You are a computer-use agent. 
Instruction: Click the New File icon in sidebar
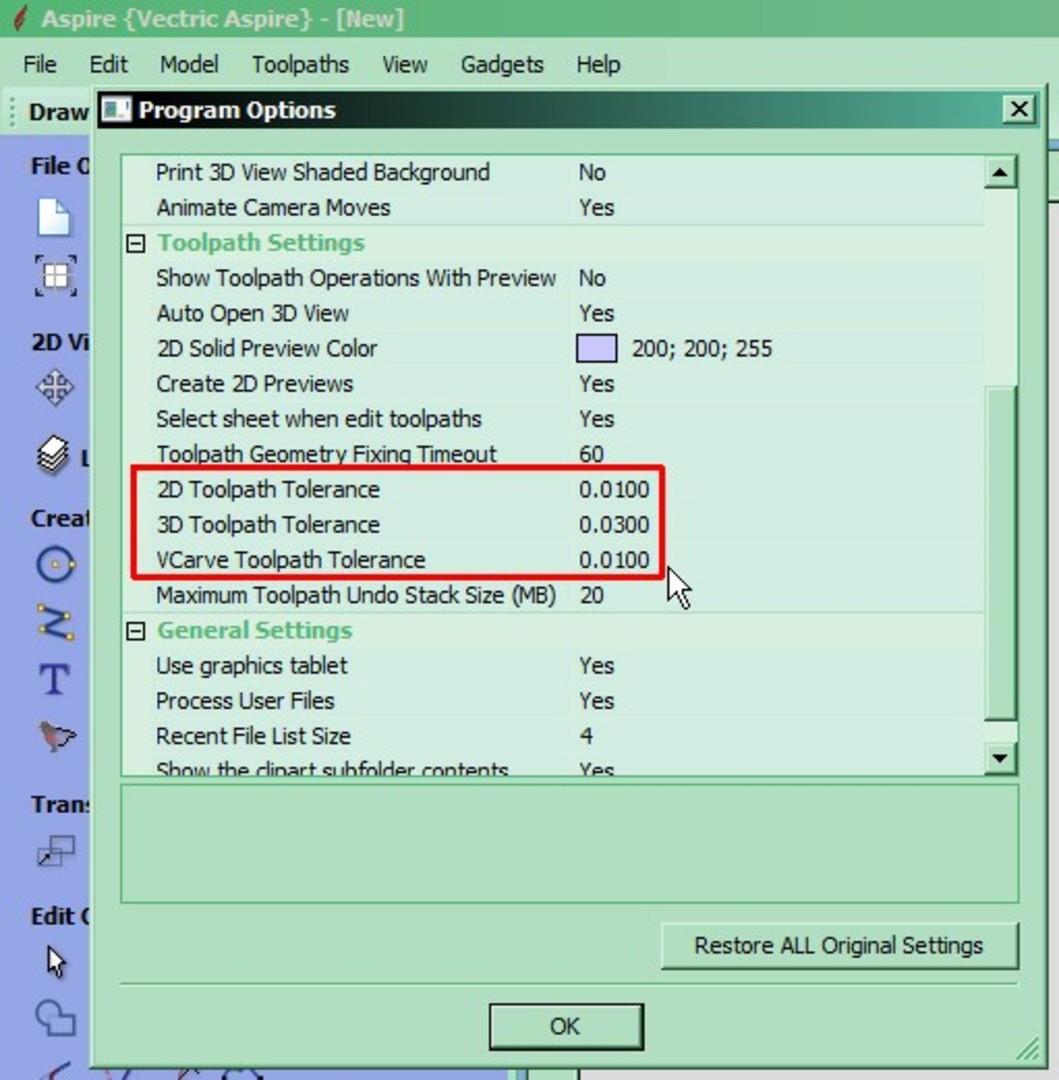(54, 218)
